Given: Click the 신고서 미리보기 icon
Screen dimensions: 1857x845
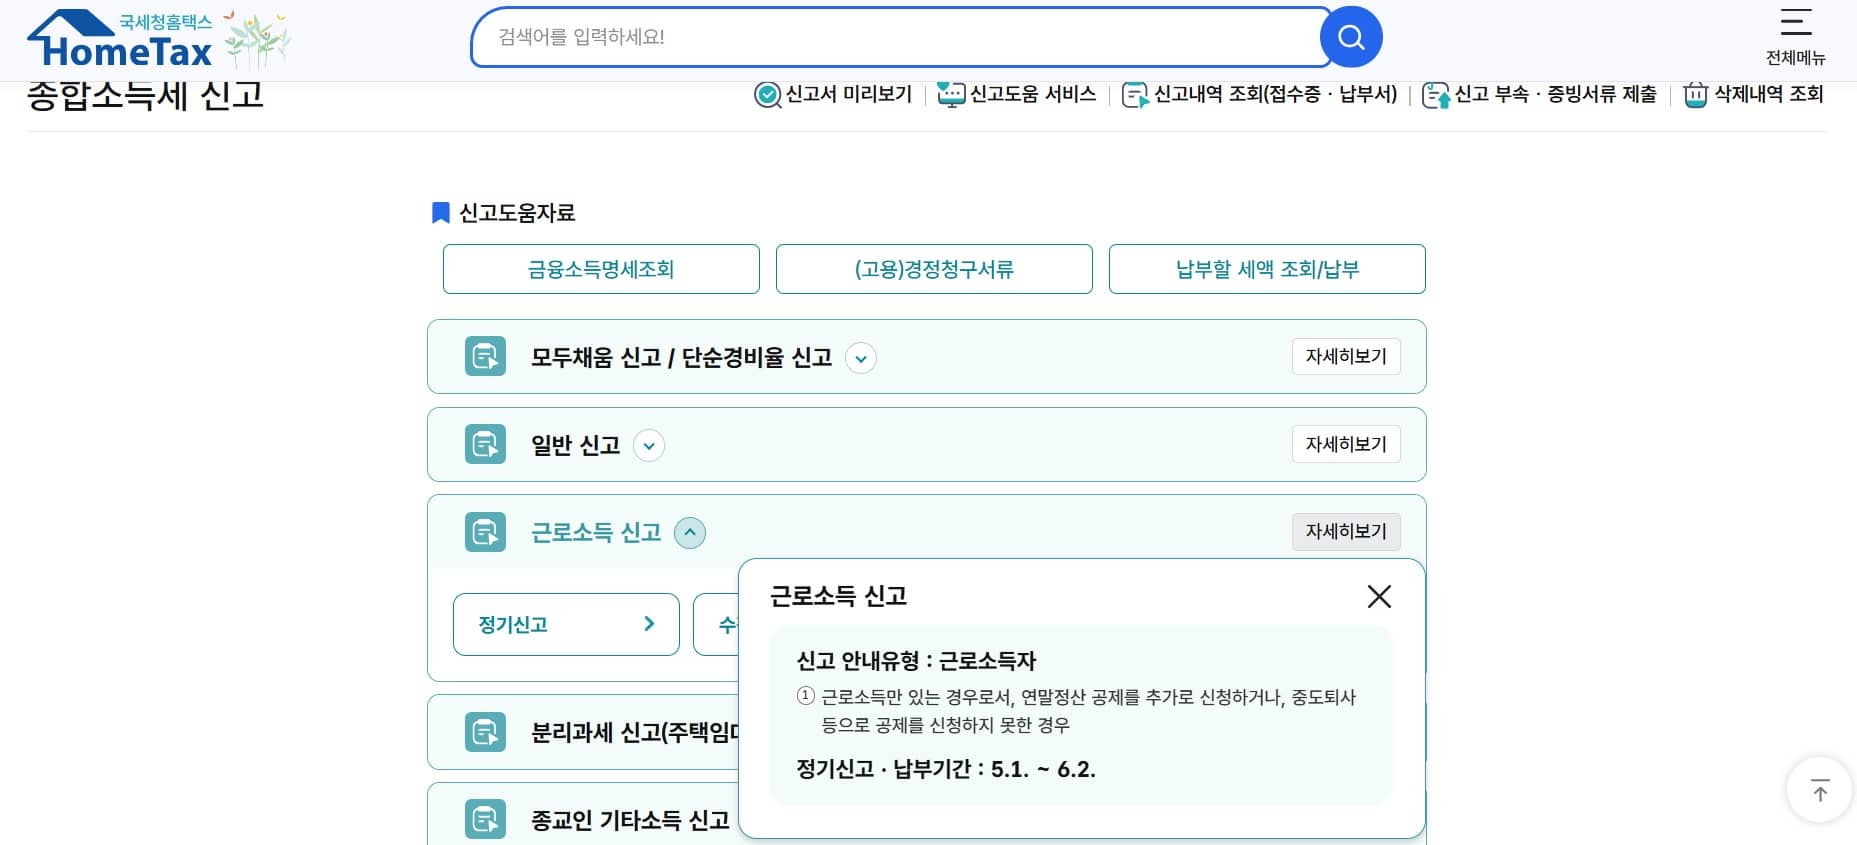Looking at the screenshot, I should click(x=767, y=95).
